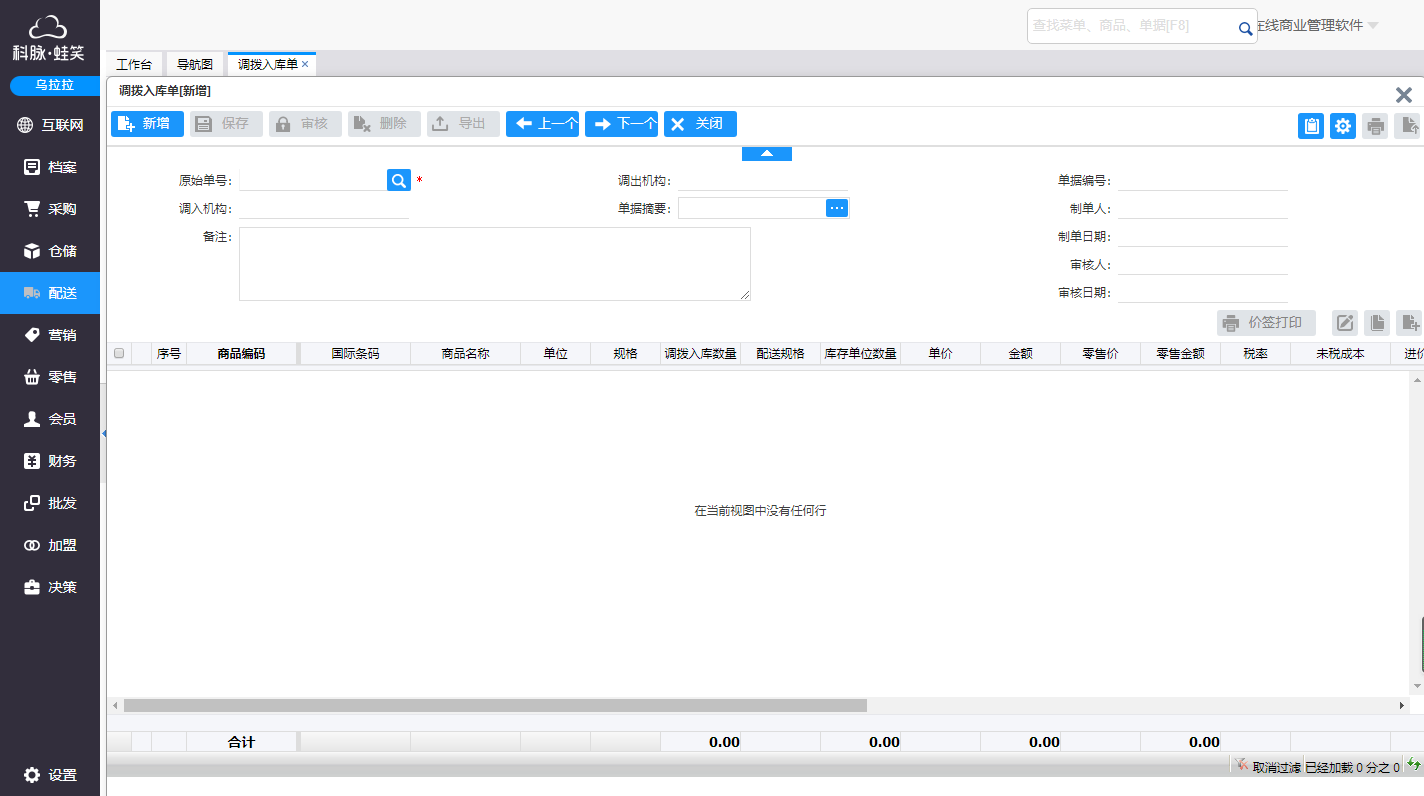Go to 下一个 record

tap(621, 124)
